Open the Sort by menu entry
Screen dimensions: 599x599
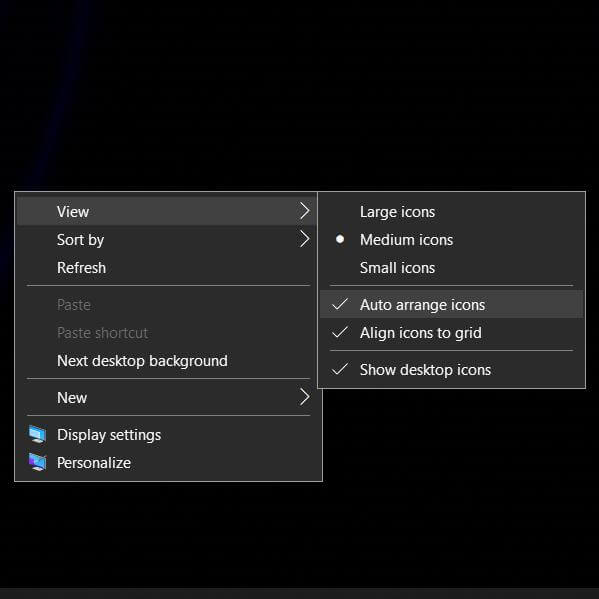coord(167,240)
